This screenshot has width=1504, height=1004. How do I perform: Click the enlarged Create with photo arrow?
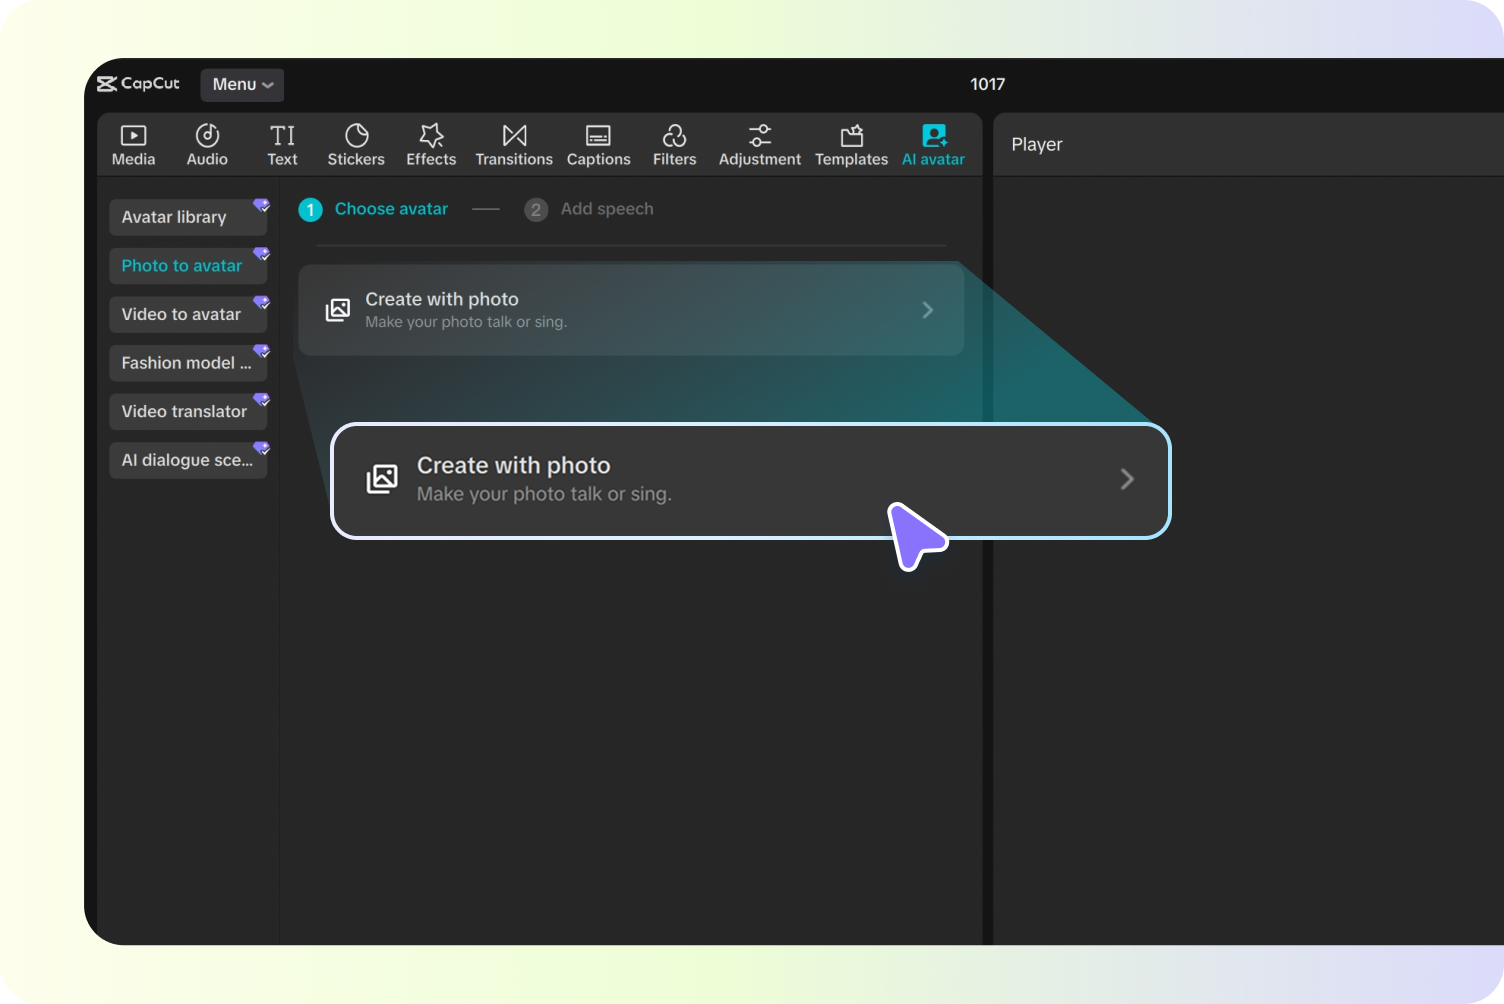click(1127, 479)
